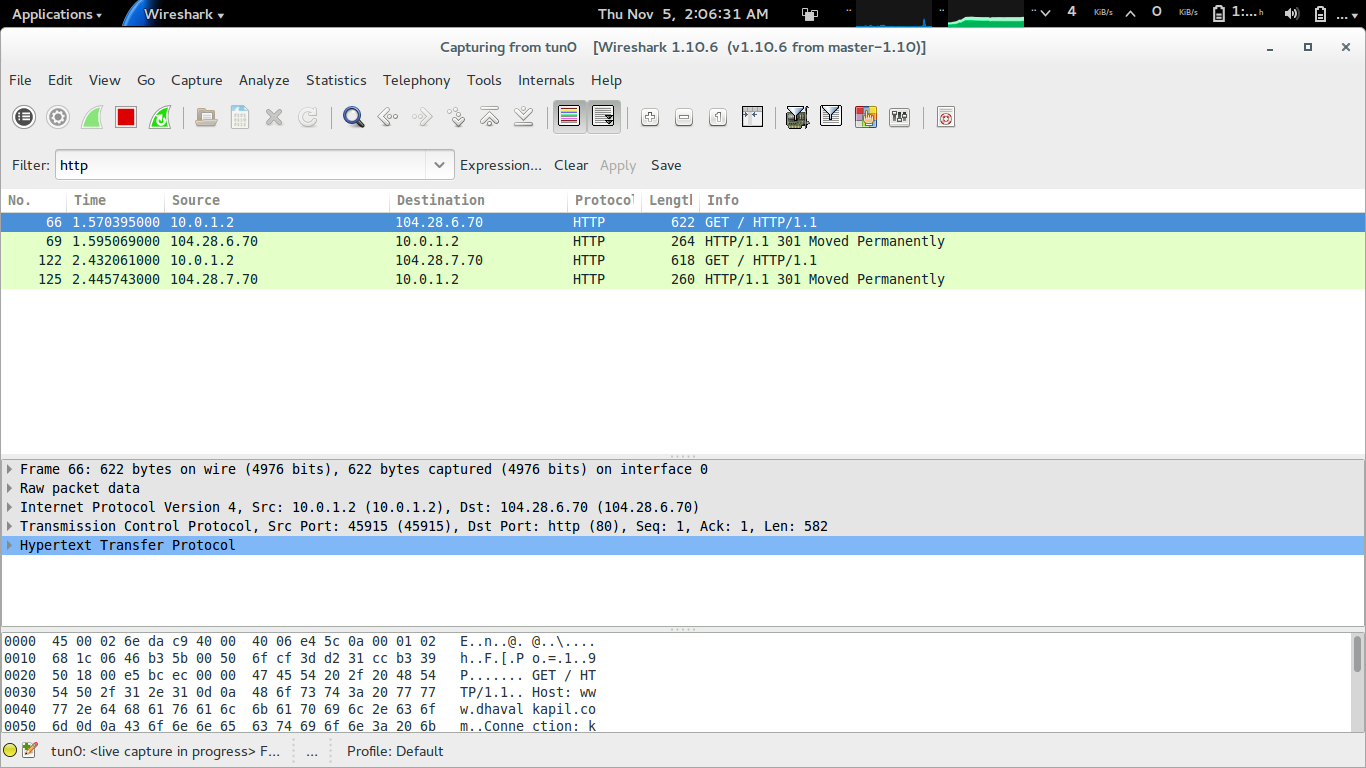Click the Expression... button
Viewport: 1366px width, 768px height.
tap(501, 165)
